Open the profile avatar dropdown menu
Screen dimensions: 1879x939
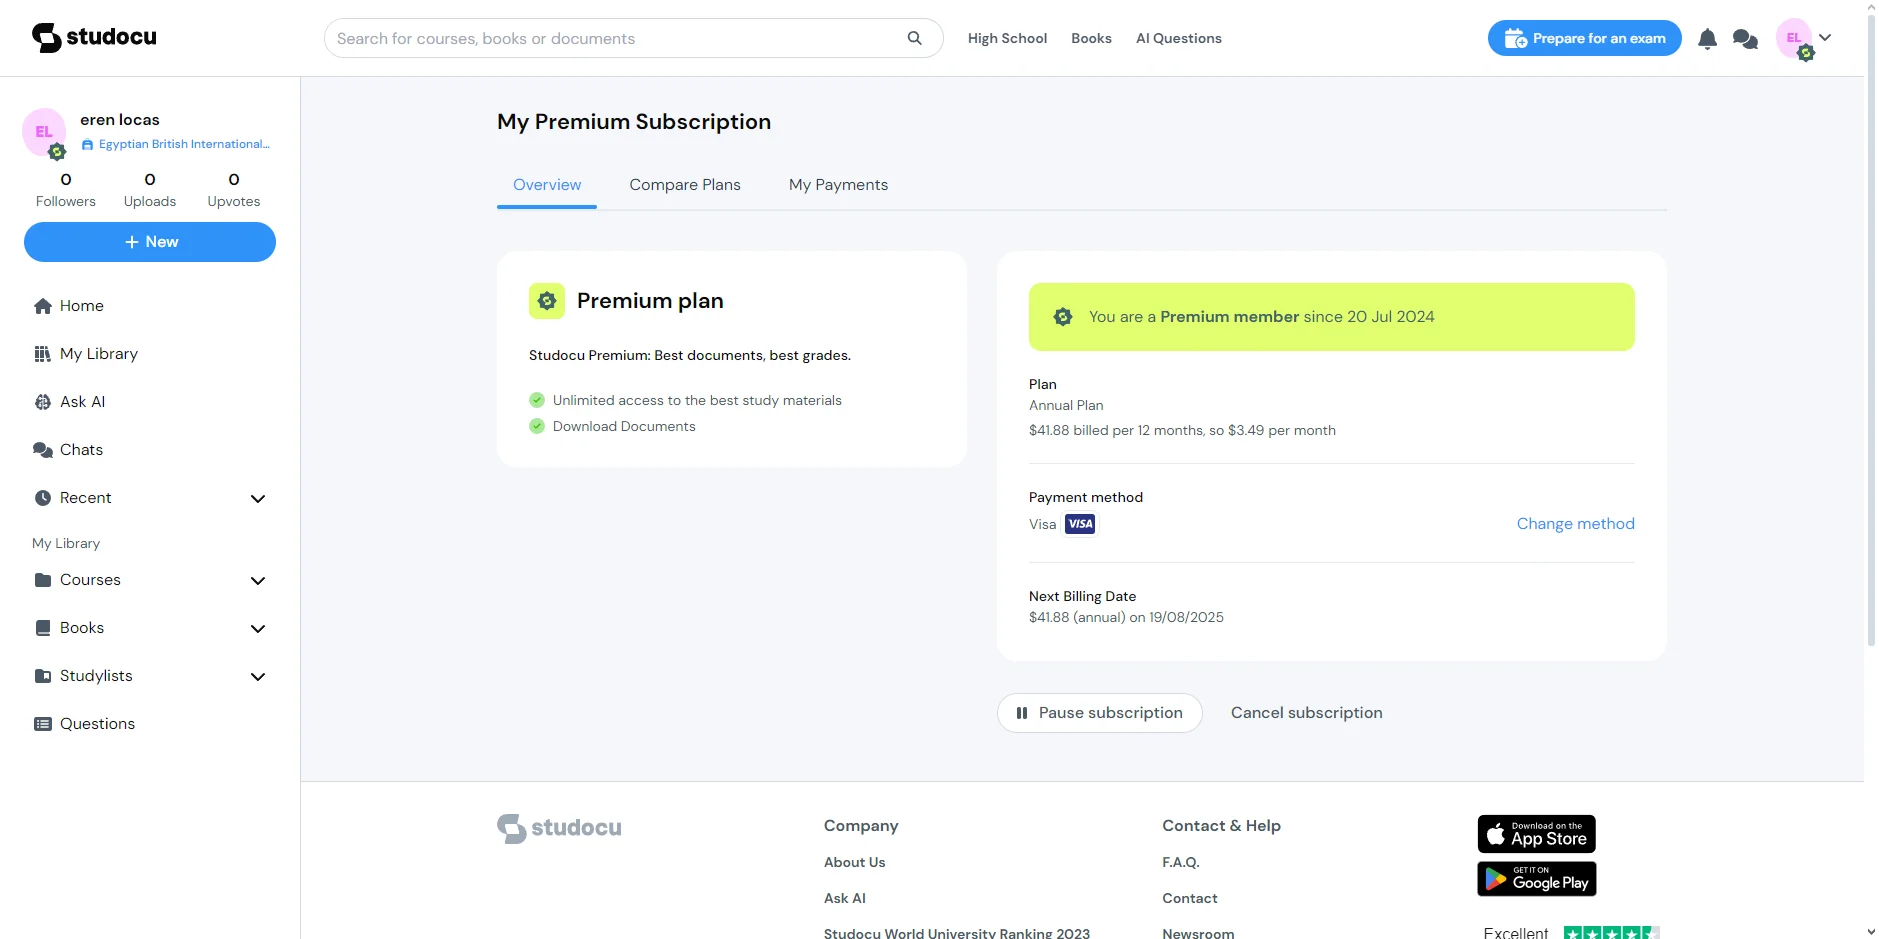click(x=1804, y=39)
